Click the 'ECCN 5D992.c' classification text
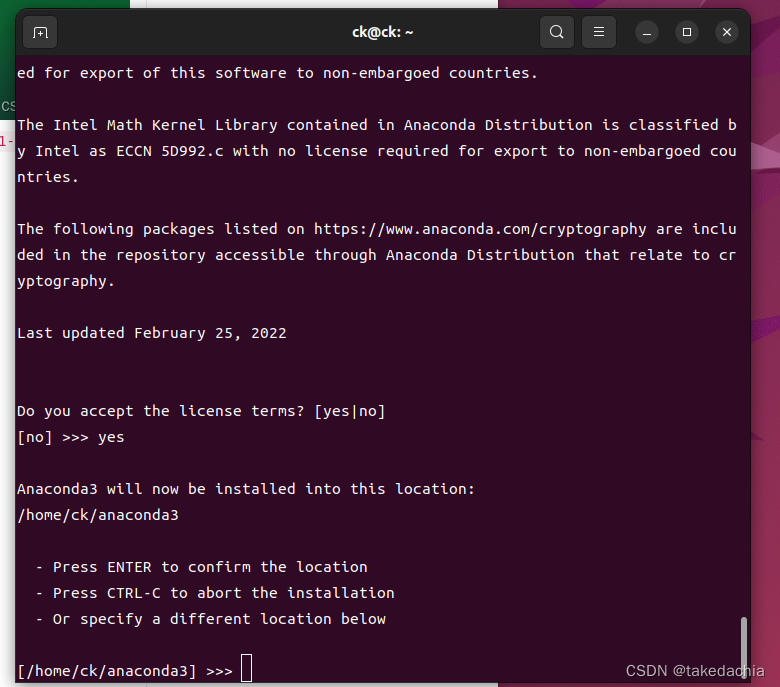 [x=170, y=151]
